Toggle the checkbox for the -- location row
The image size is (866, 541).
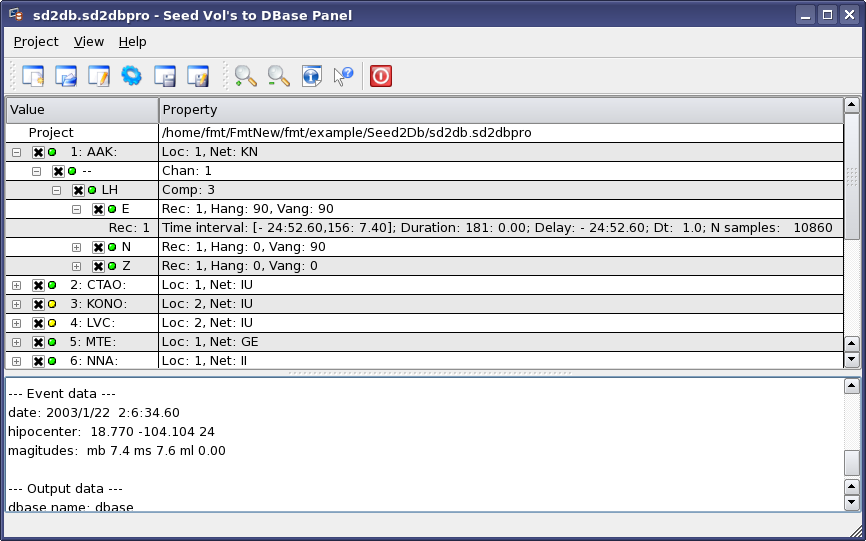58,171
